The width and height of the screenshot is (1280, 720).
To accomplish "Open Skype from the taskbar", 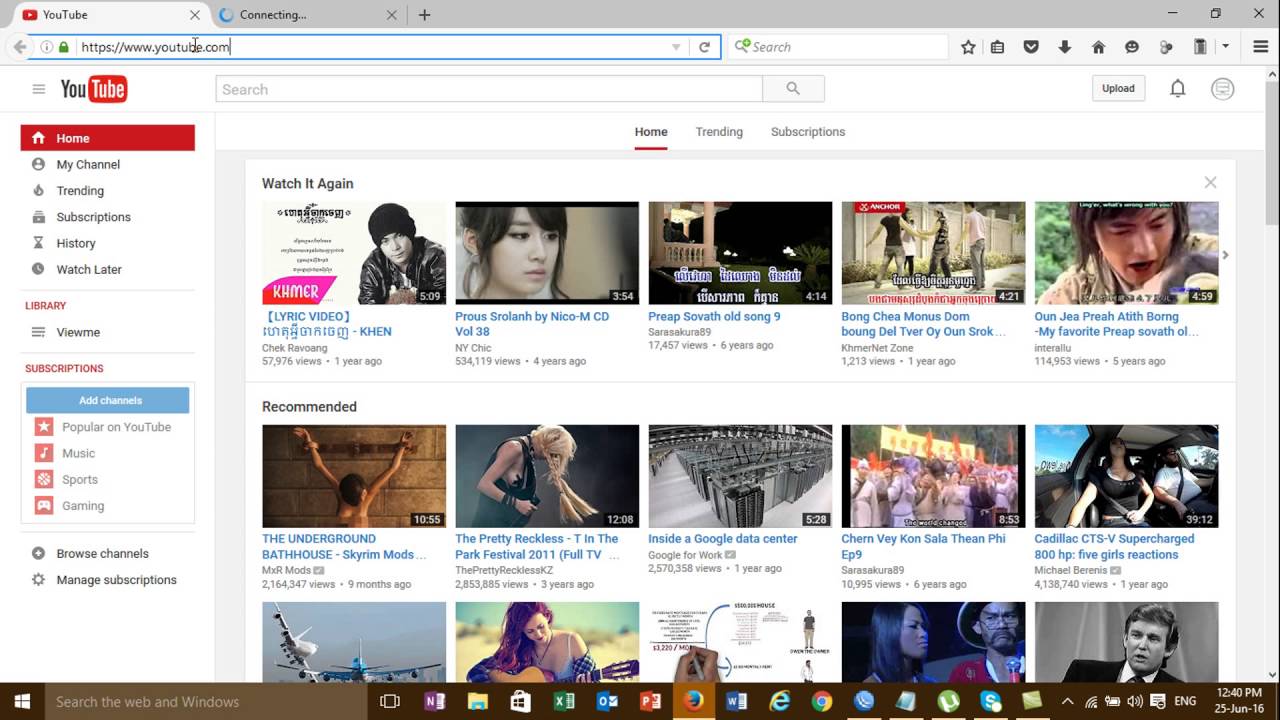I will [991, 701].
